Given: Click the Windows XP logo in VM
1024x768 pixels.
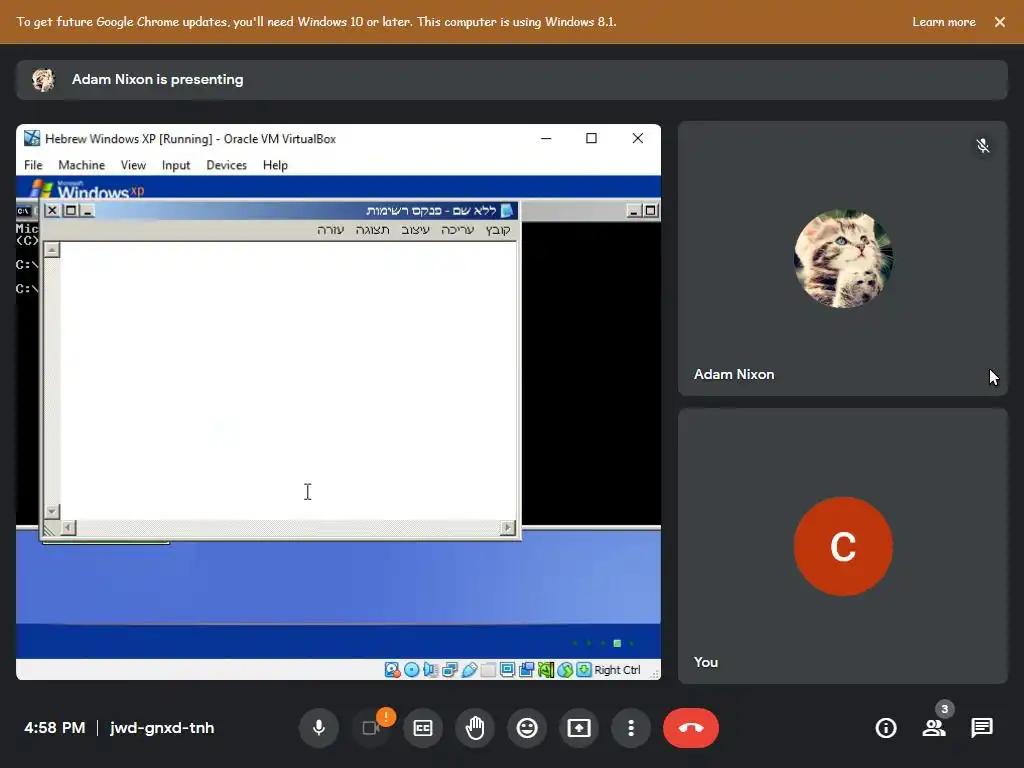Looking at the screenshot, I should click(x=86, y=189).
